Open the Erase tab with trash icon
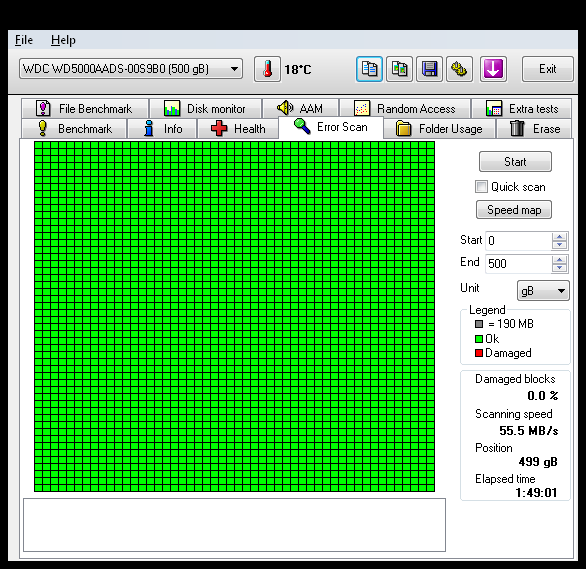 (x=534, y=129)
